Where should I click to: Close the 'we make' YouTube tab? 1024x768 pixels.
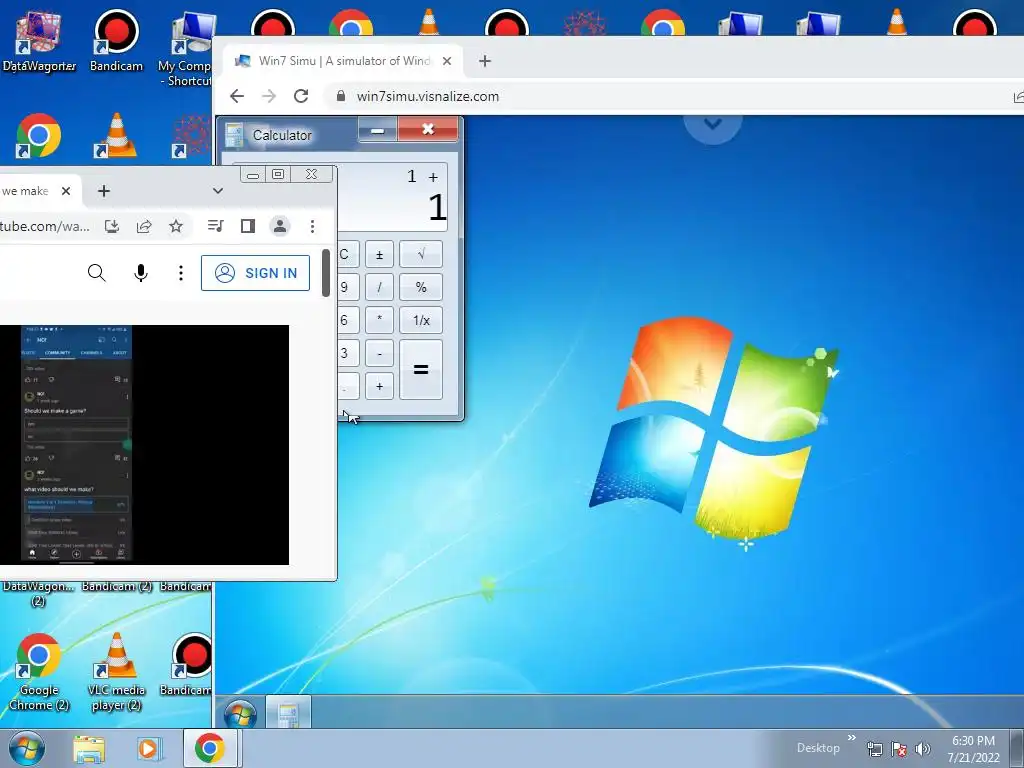[65, 191]
